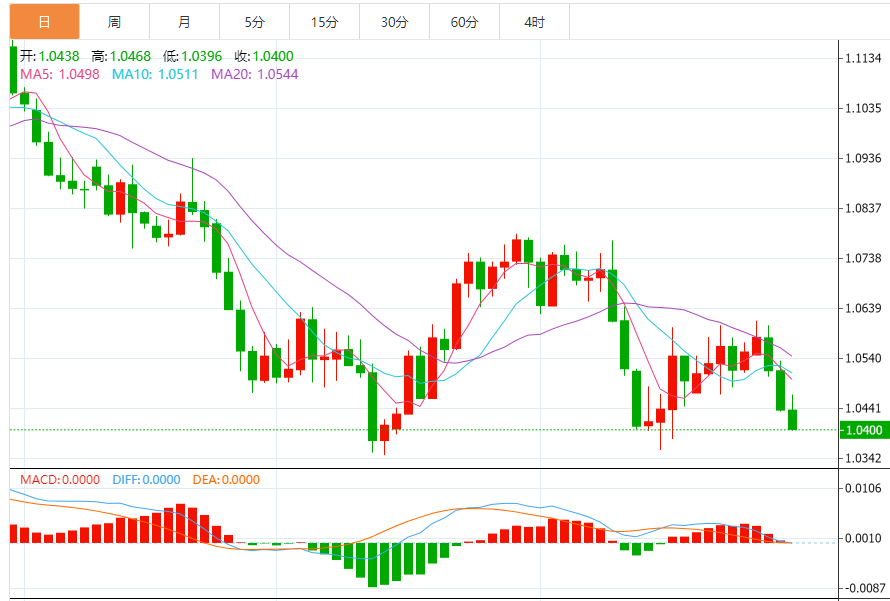Image resolution: width=890 pixels, height=601 pixels.
Task: Click the opening price 开:1.0438
Action: click(x=50, y=56)
